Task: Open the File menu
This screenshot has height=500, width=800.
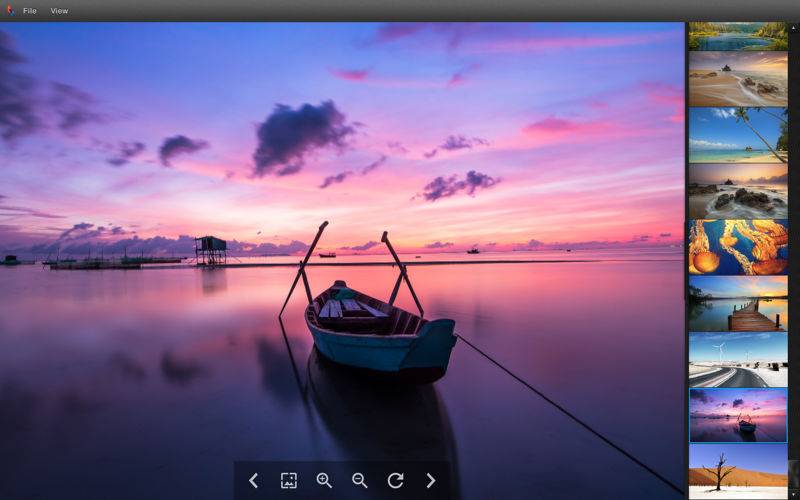Action: (x=30, y=11)
